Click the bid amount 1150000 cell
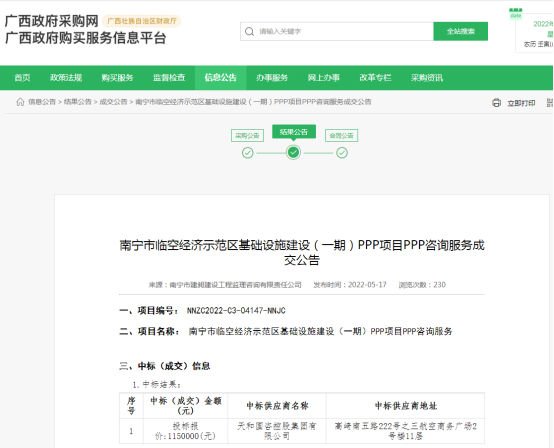The height and width of the screenshot is (448, 554). tap(185, 431)
